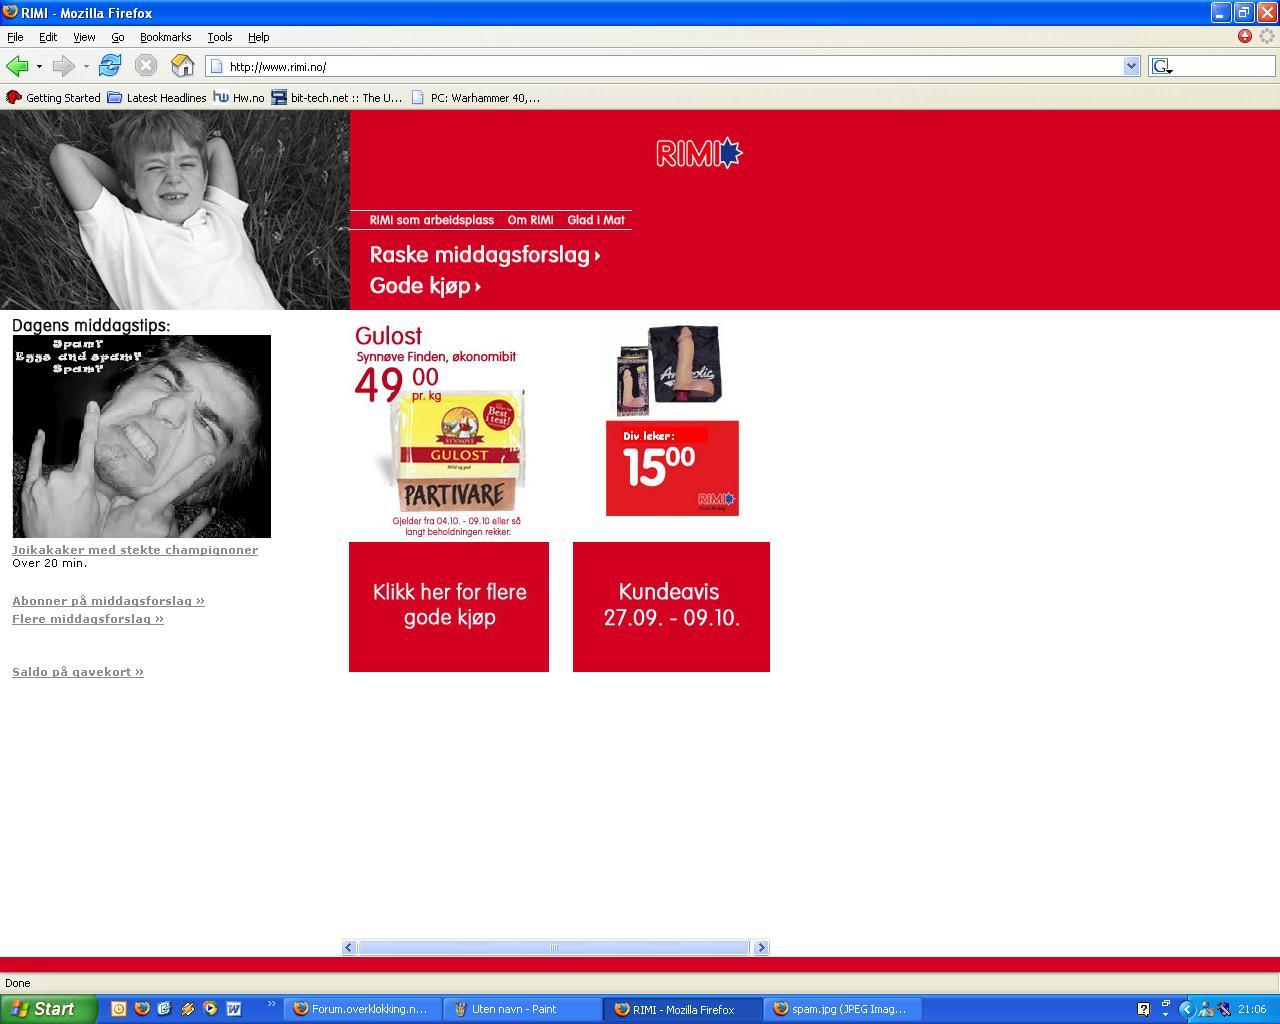Click the MSN Messenger tray icon
1280x1024 pixels.
(x=1206, y=1009)
